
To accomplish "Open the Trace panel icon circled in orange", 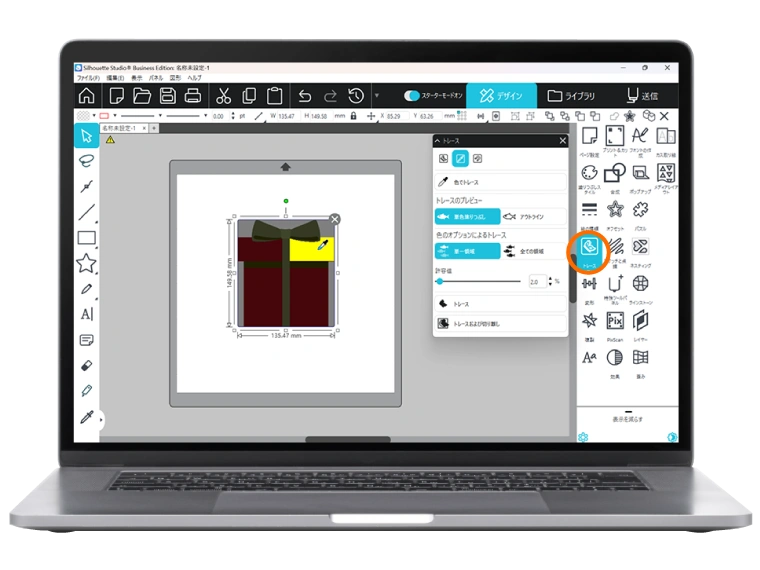I will 589,246.
